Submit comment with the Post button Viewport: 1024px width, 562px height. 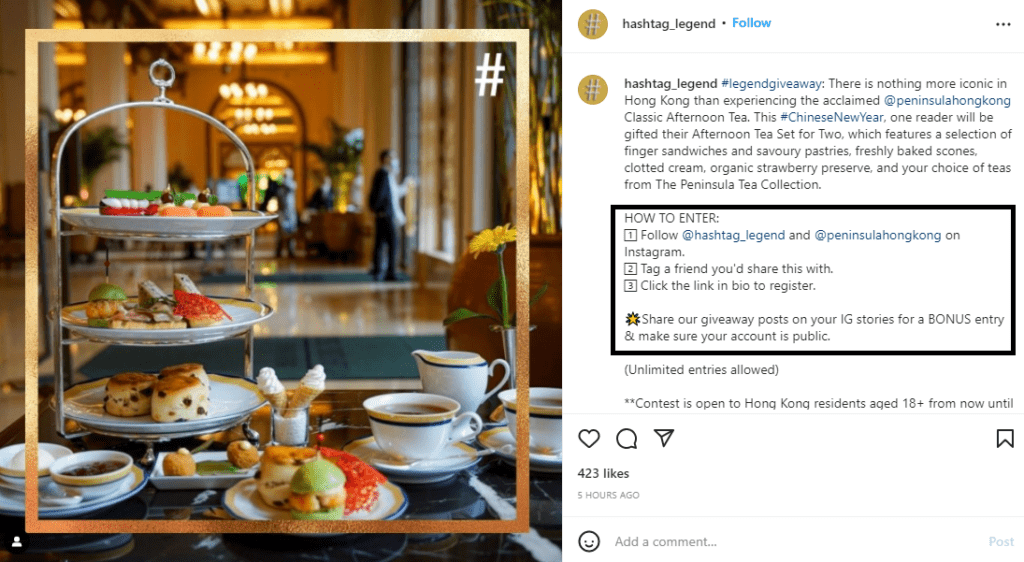tap(1000, 542)
